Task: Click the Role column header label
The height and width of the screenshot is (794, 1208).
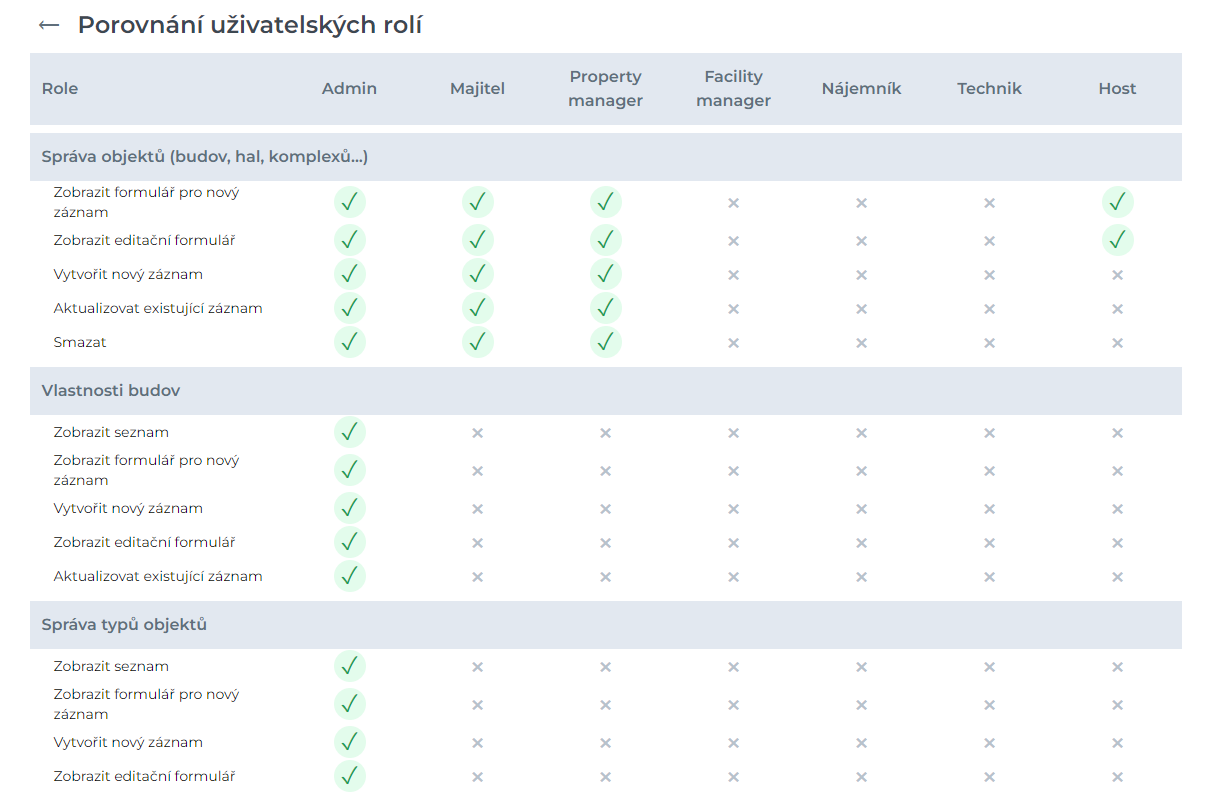Action: pos(60,88)
